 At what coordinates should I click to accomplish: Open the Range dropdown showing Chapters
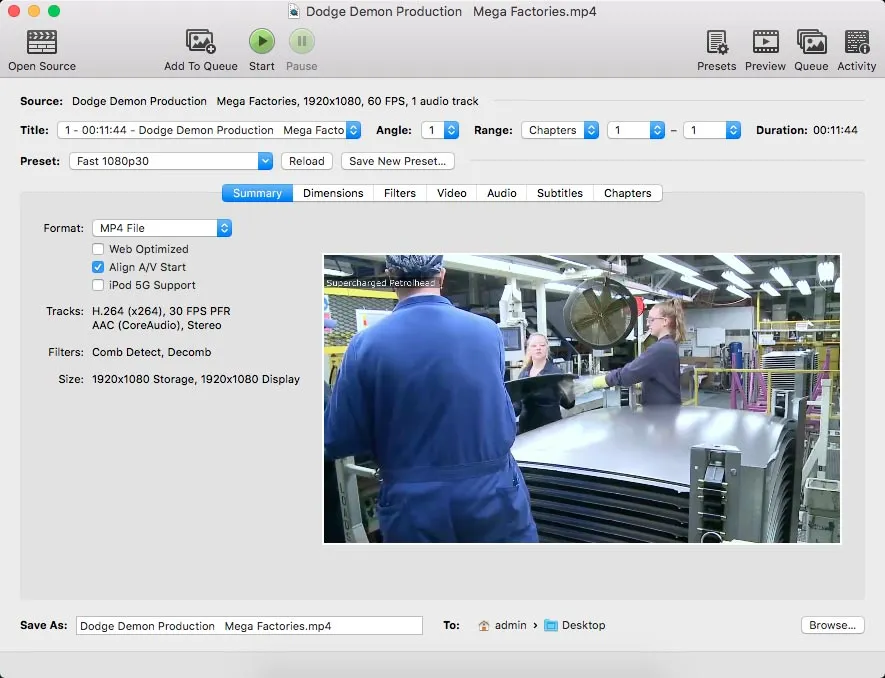(x=560, y=129)
